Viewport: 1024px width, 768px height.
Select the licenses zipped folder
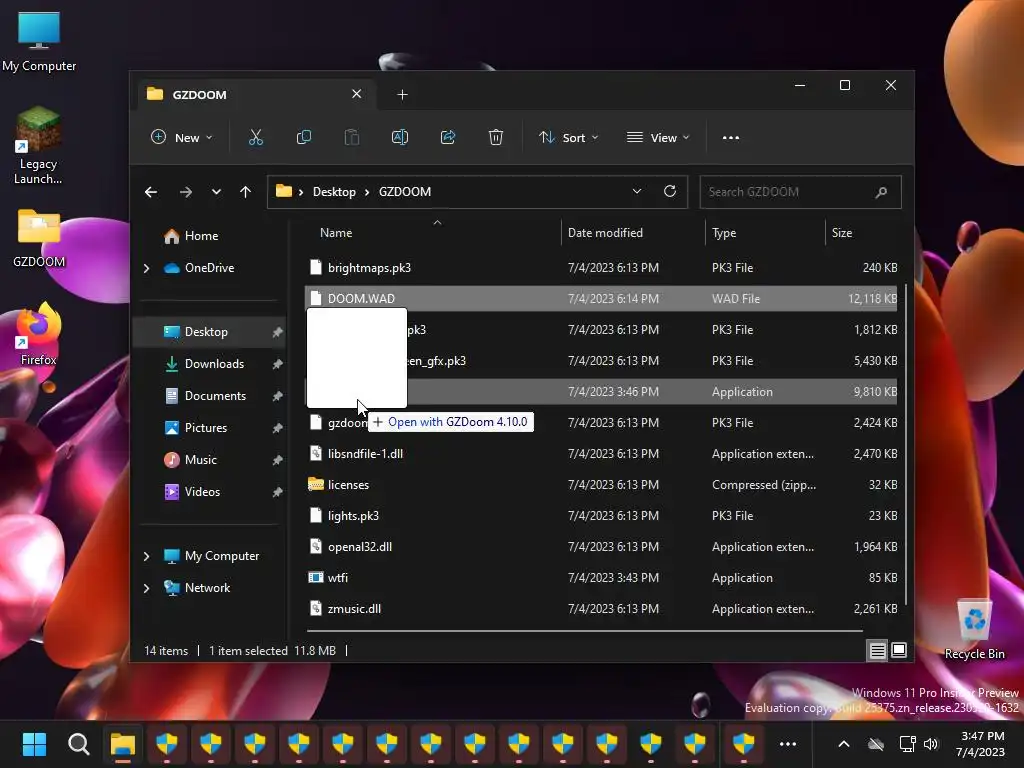pyautogui.click(x=601, y=485)
